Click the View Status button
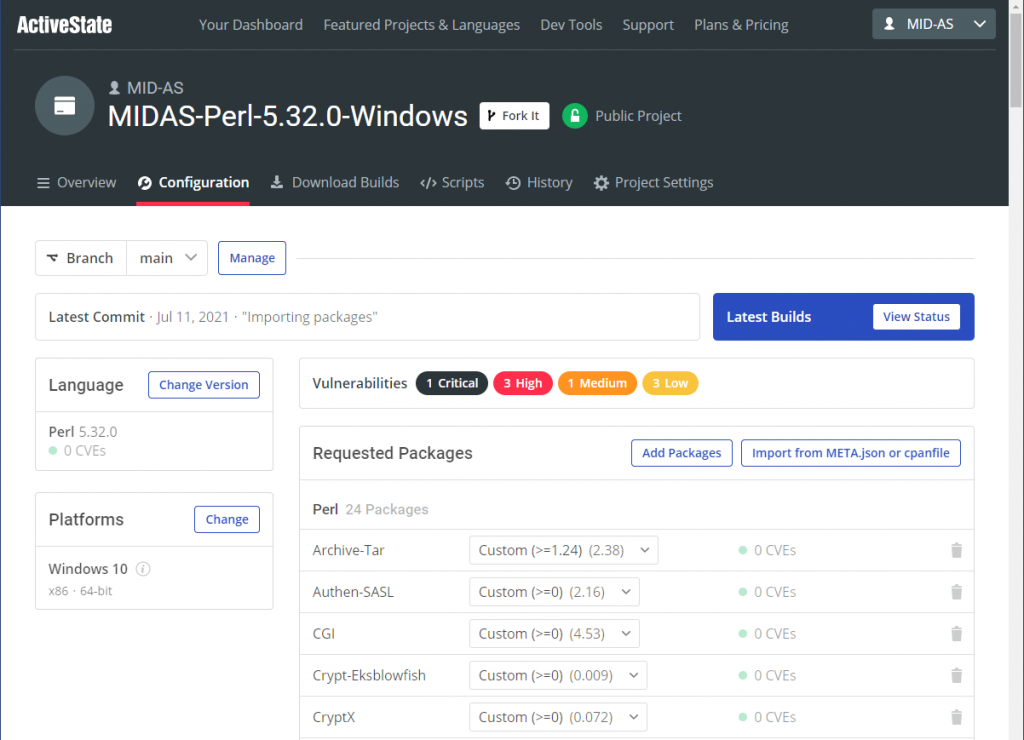Viewport: 1024px width, 740px height. click(x=915, y=317)
